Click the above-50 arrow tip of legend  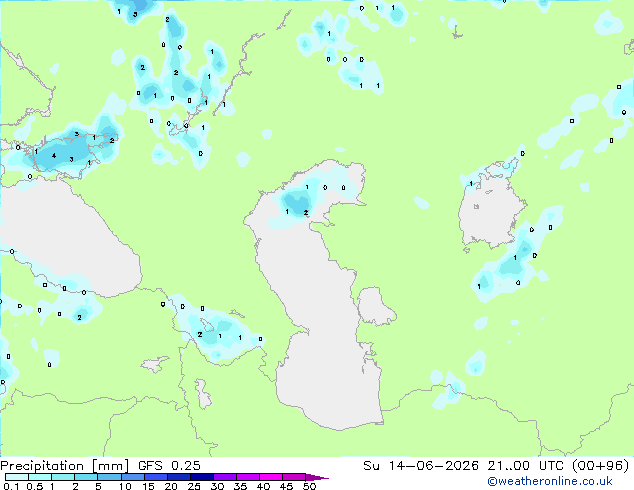pyautogui.click(x=317, y=477)
